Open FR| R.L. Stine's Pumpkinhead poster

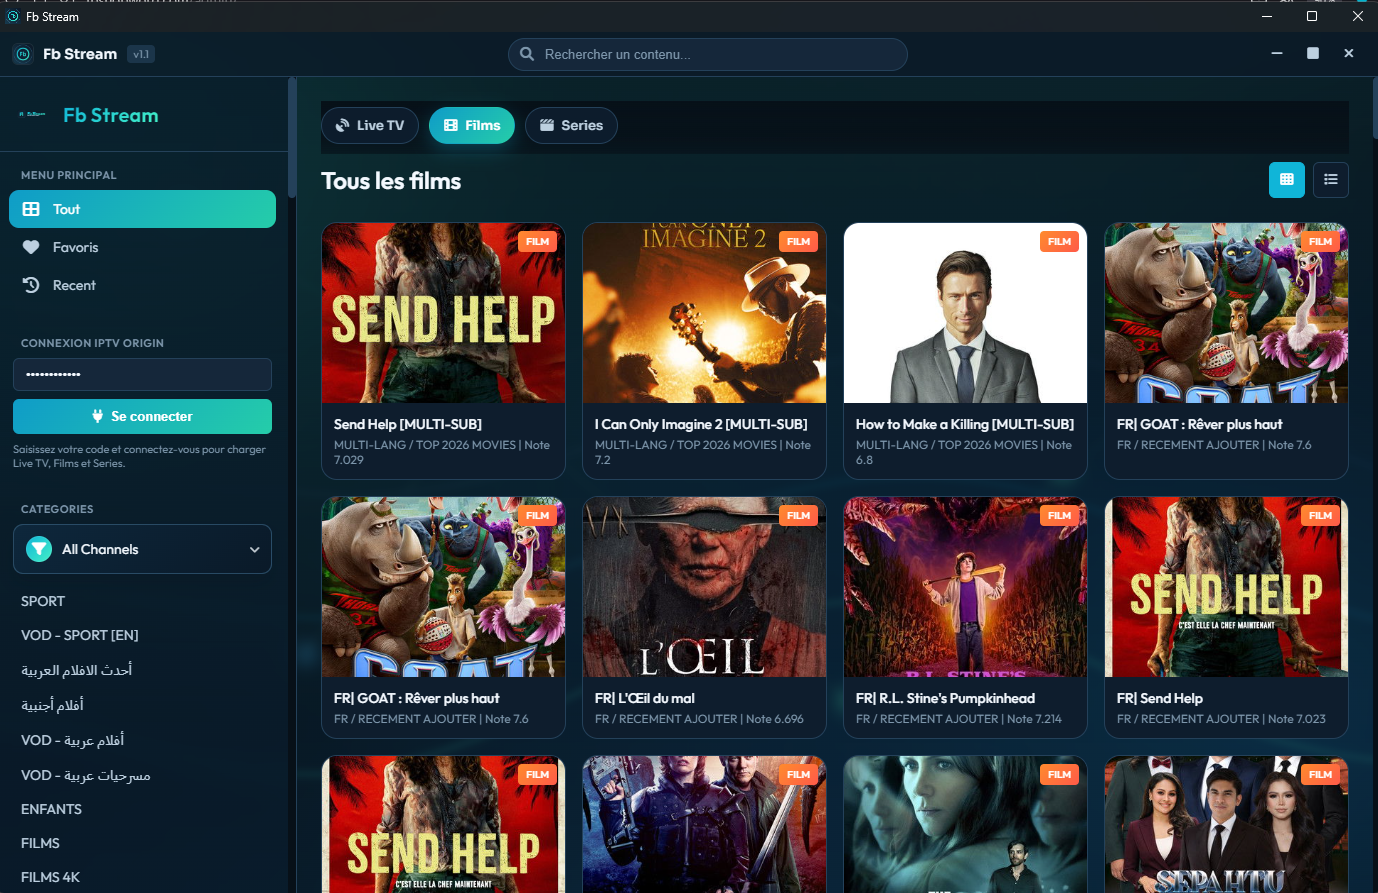coord(965,587)
